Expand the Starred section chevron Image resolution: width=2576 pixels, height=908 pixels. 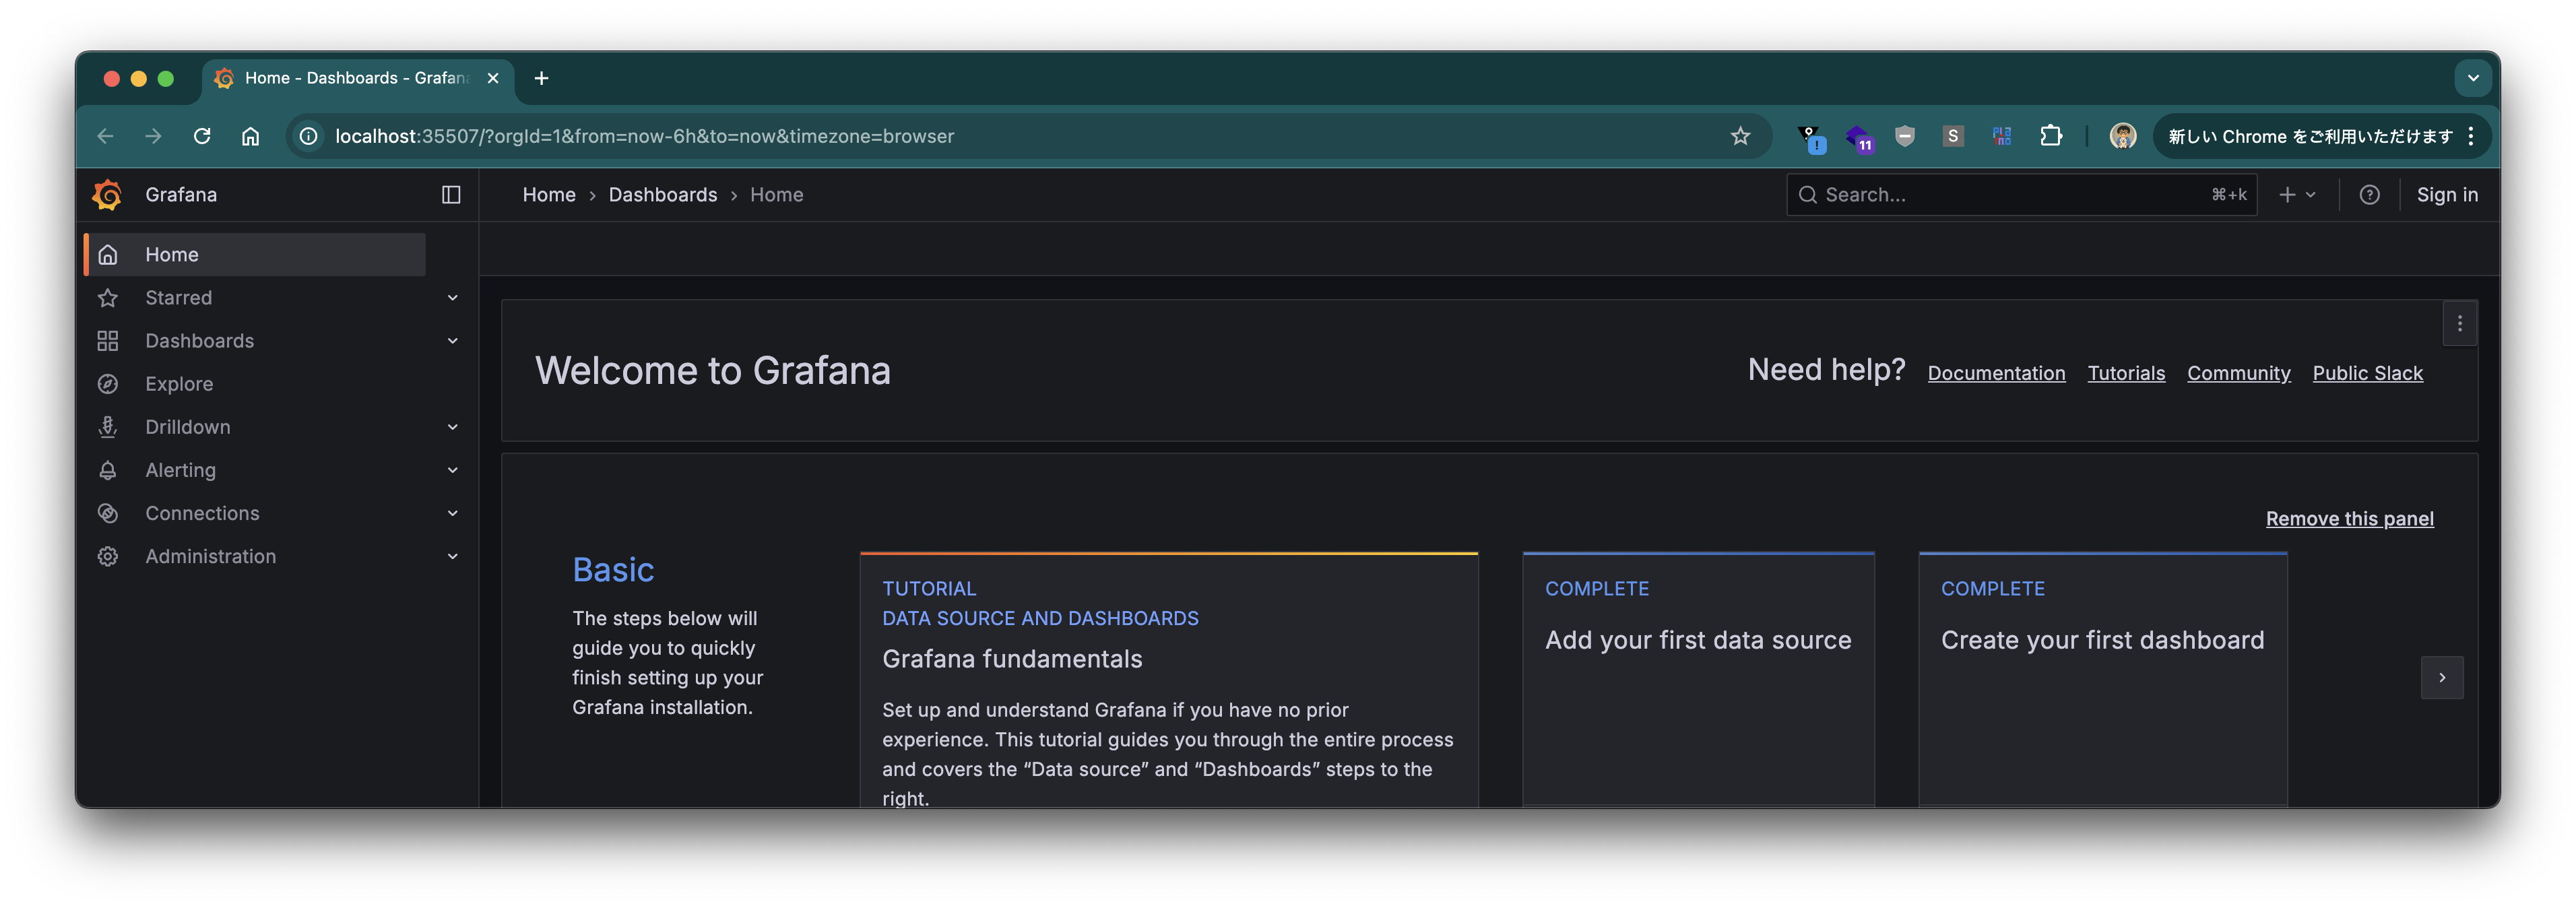(452, 298)
